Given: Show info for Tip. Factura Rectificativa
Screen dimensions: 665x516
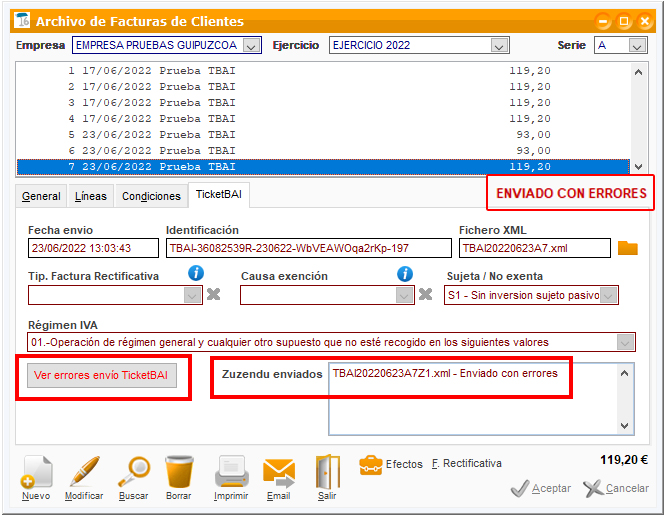Looking at the screenshot, I should point(196,273).
